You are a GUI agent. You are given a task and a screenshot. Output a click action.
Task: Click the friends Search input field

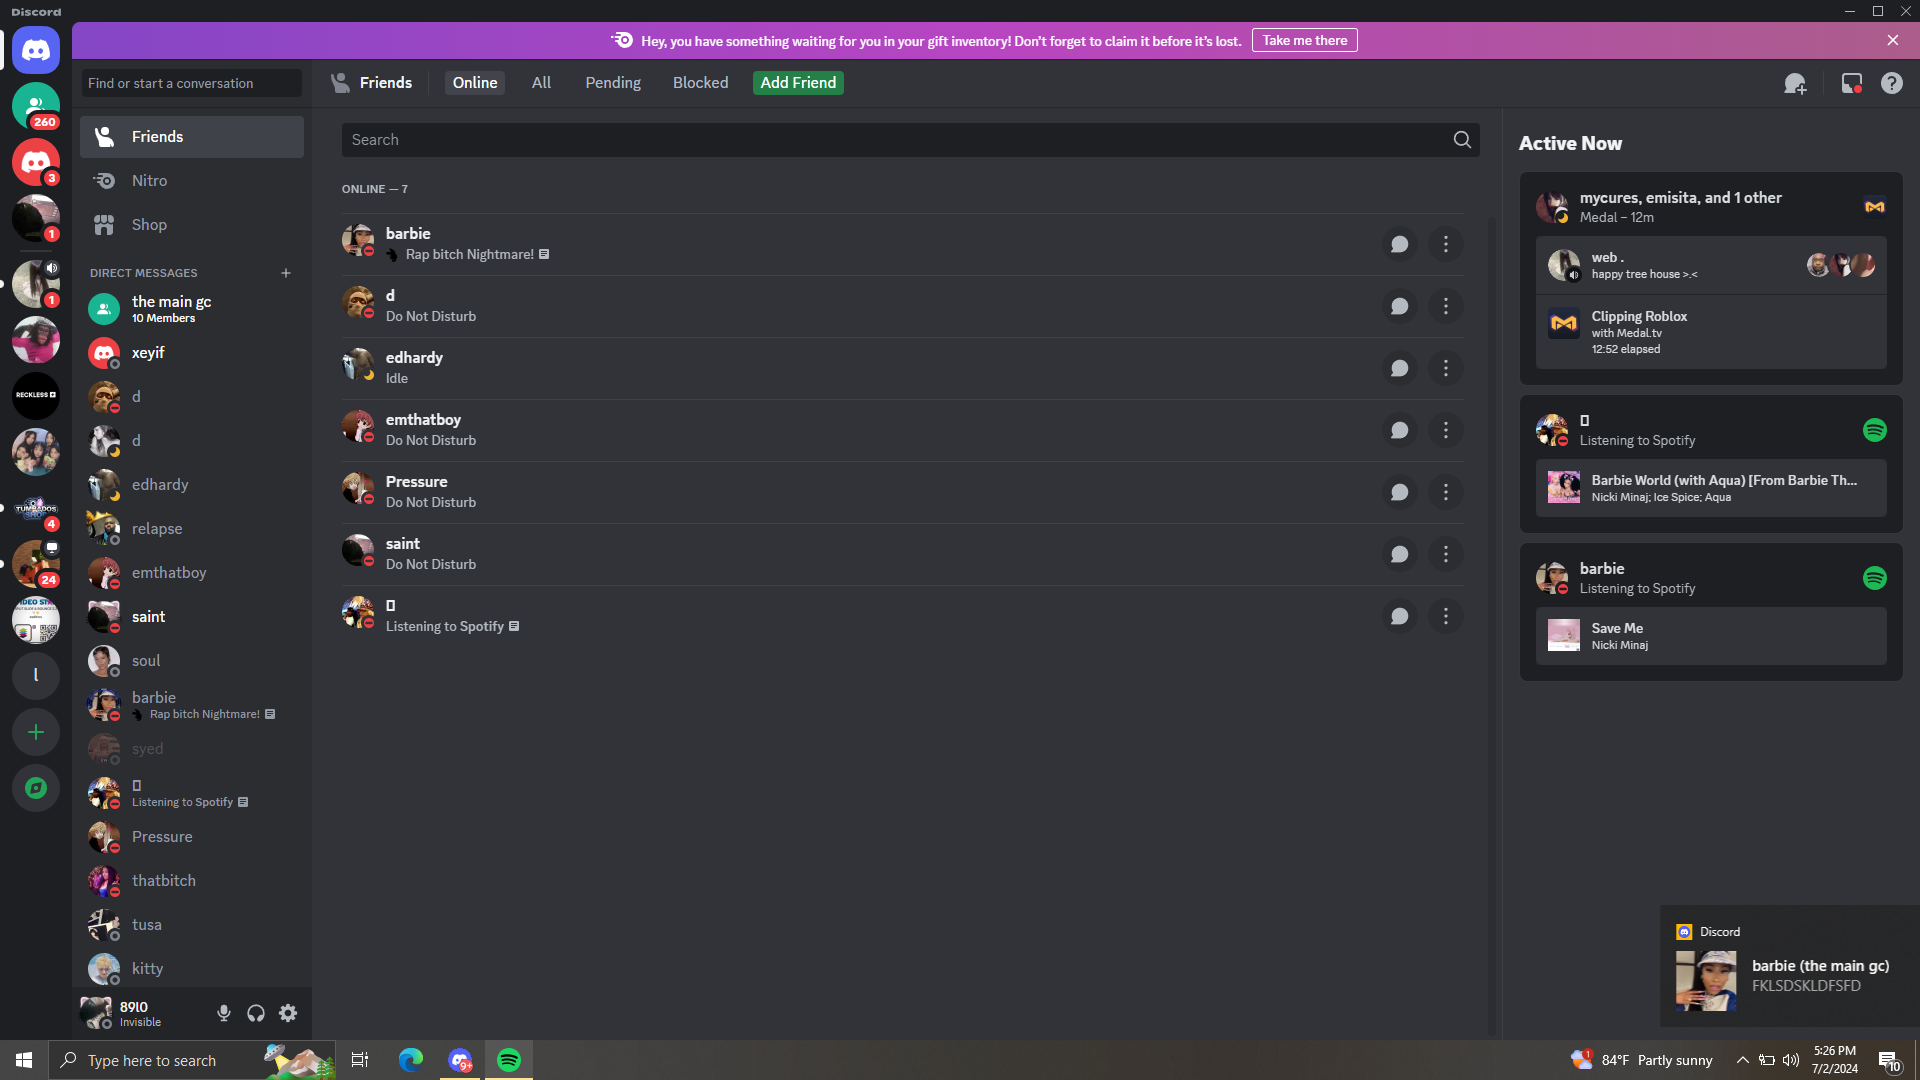point(895,140)
